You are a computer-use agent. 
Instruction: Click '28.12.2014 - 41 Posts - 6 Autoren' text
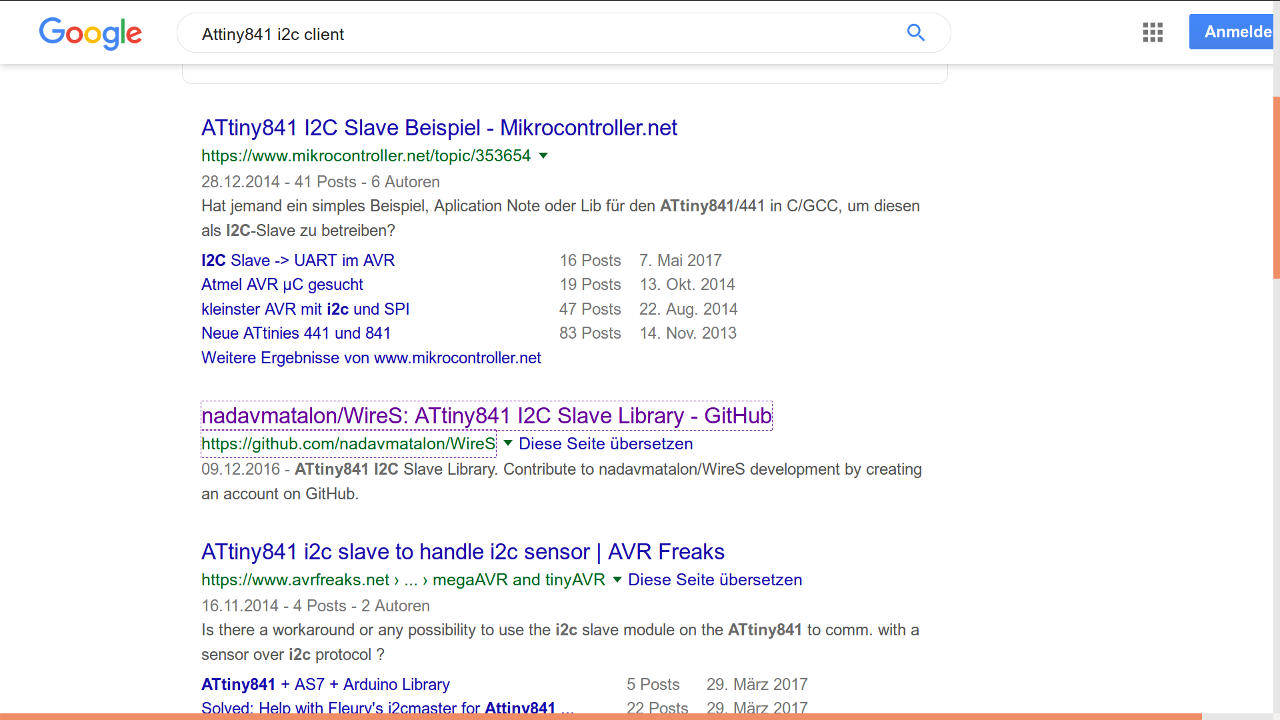[x=321, y=182]
